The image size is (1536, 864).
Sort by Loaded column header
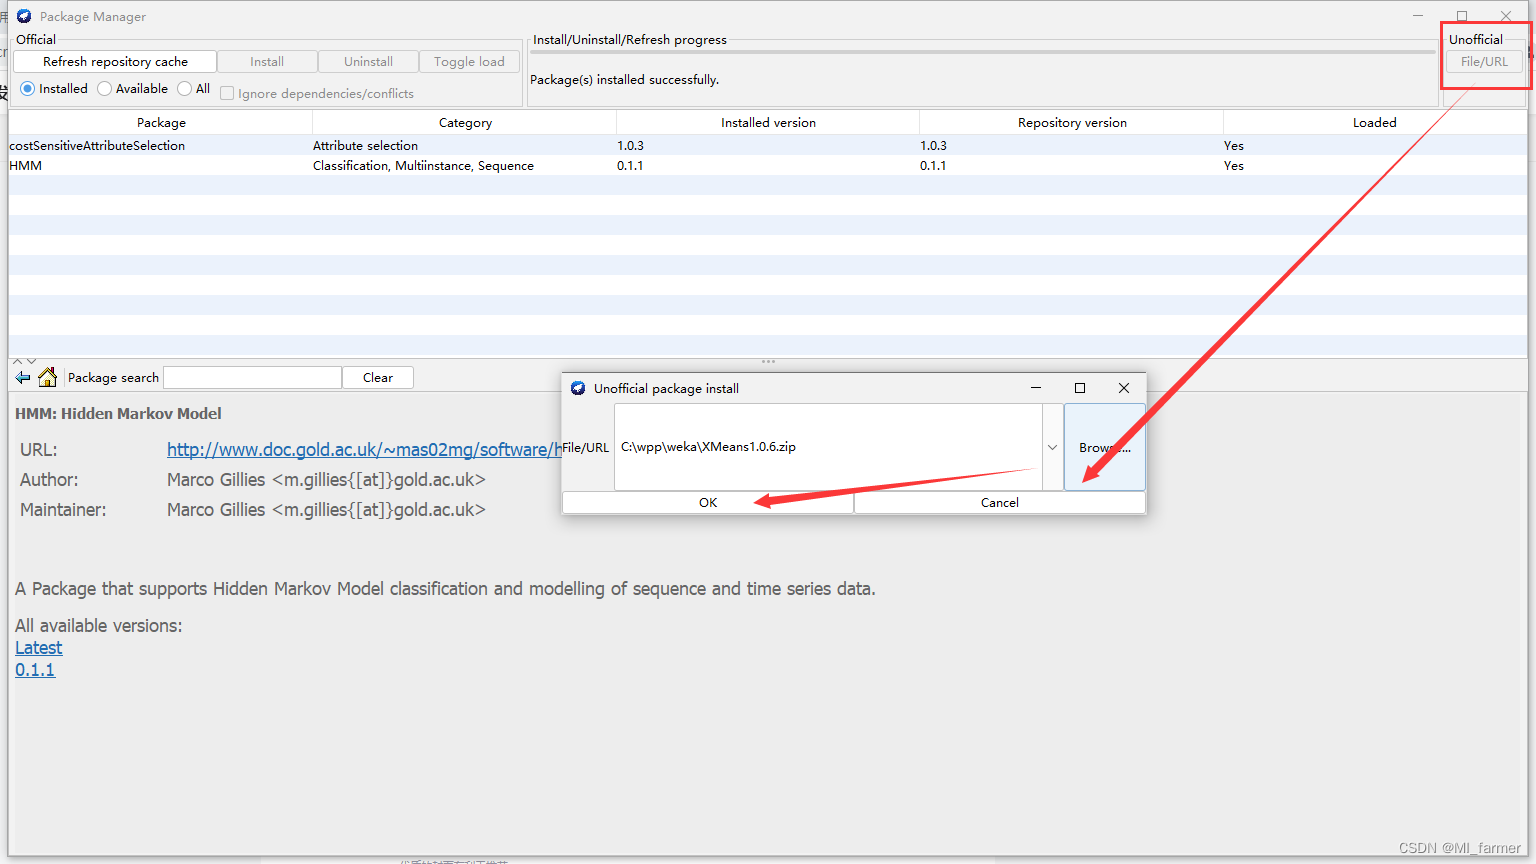point(1375,122)
